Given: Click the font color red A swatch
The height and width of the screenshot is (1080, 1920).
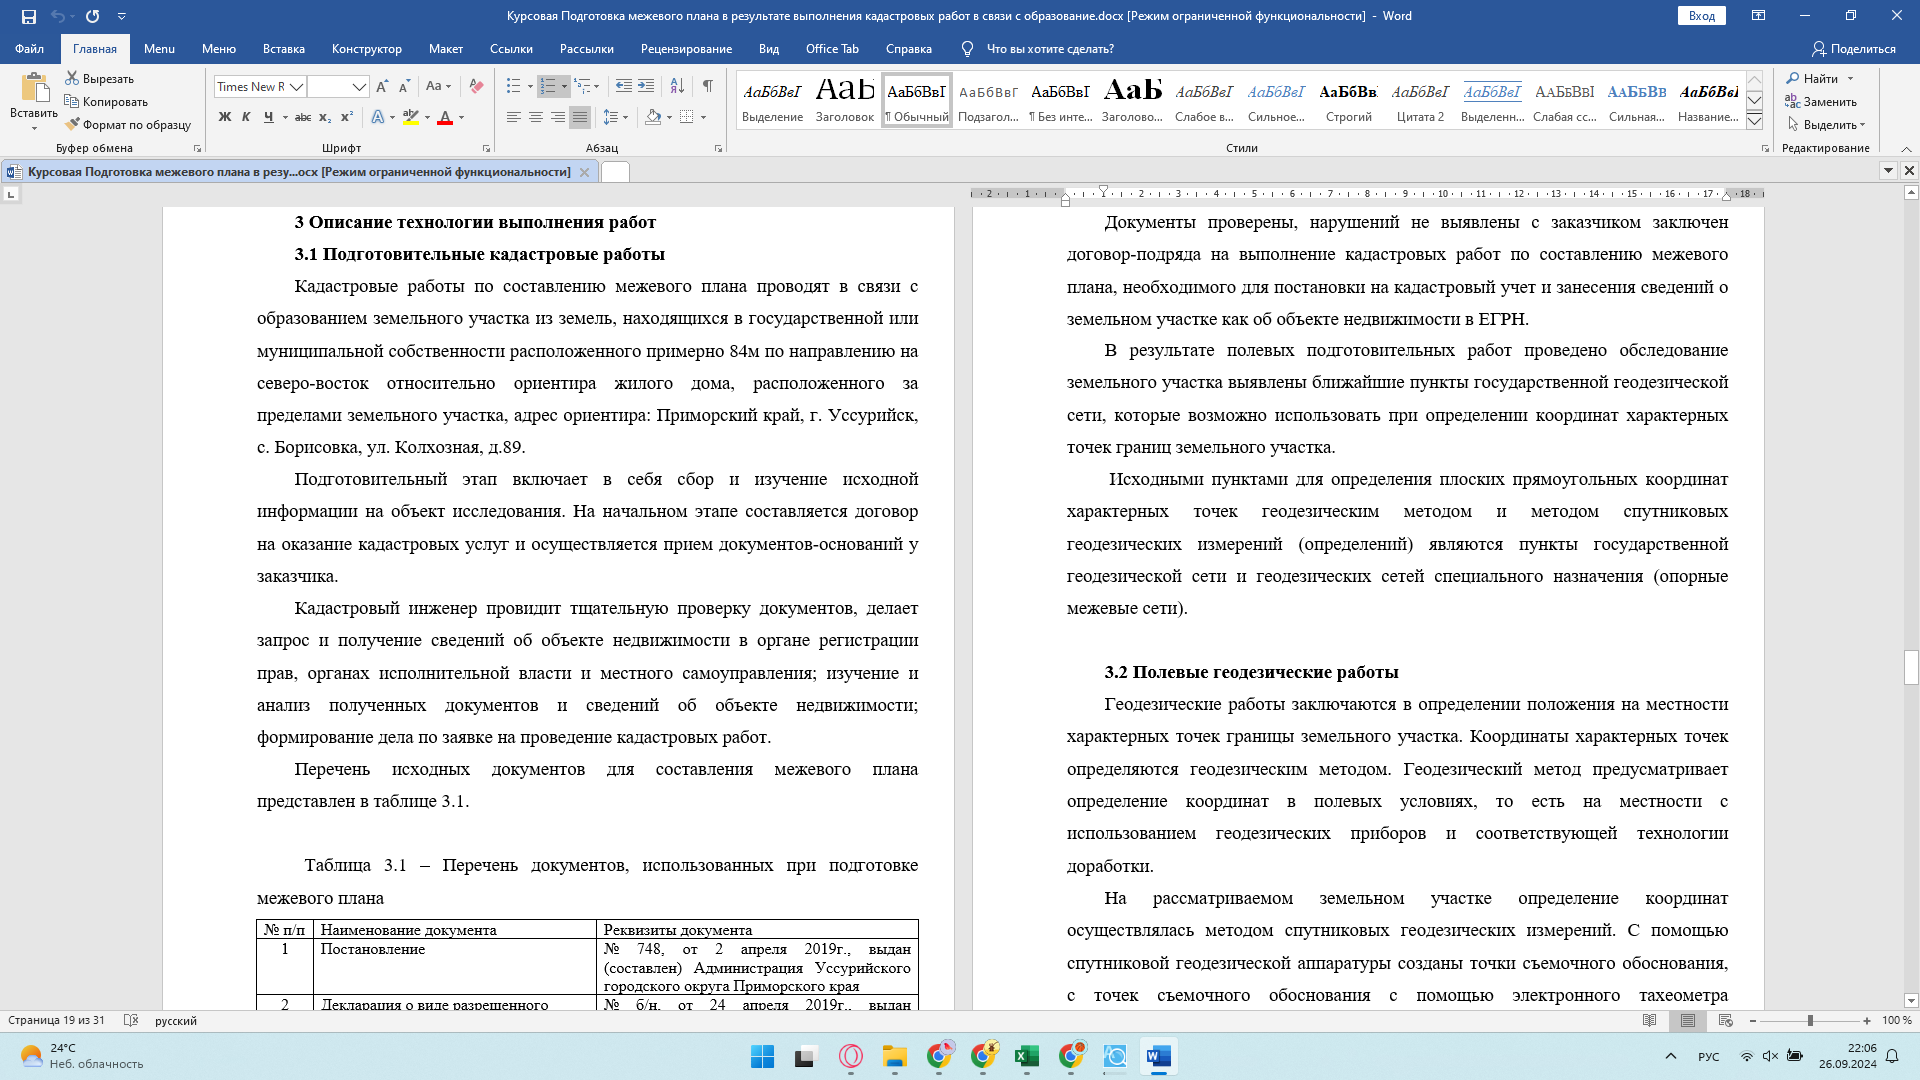Looking at the screenshot, I should click(x=445, y=117).
